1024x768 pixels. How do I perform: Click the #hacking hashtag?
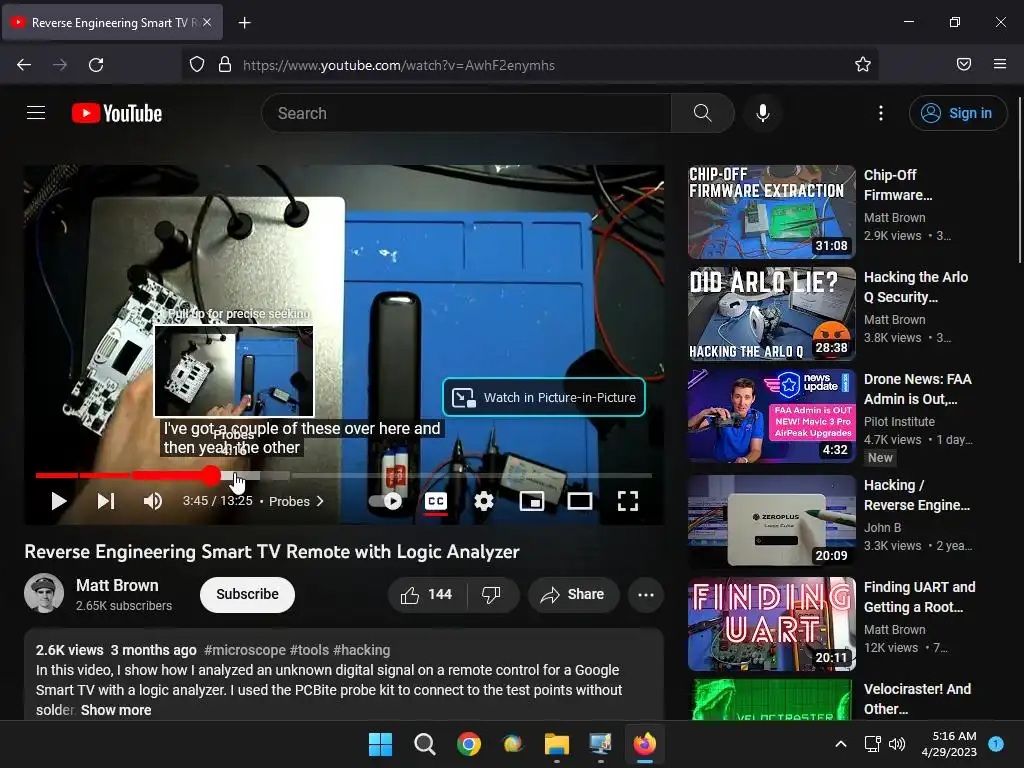(x=361, y=650)
